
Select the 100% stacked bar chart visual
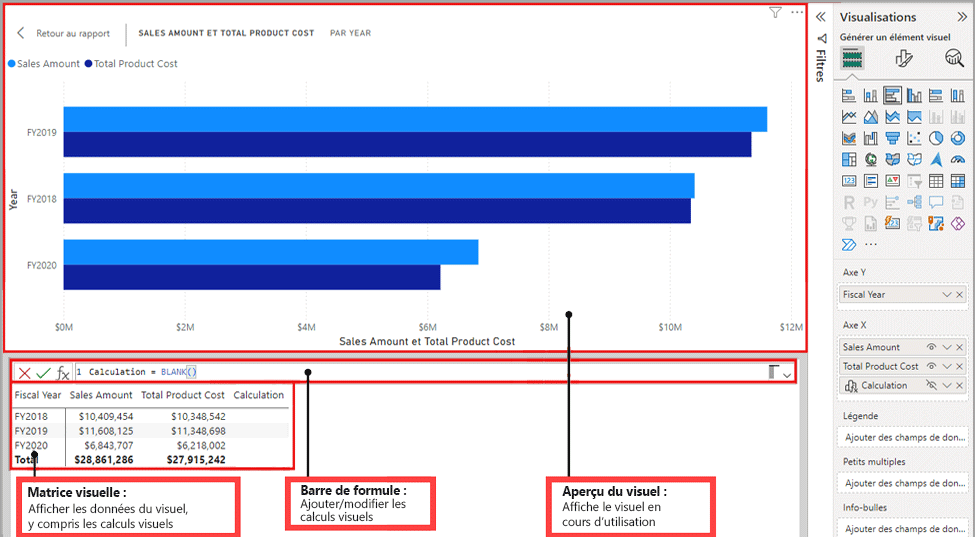click(x=936, y=96)
